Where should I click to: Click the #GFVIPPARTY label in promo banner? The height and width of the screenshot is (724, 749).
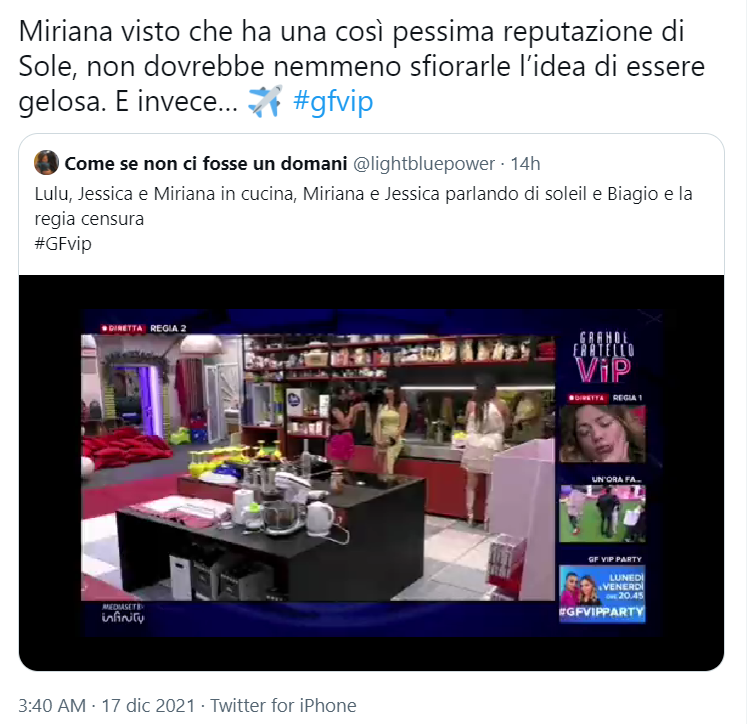pyautogui.click(x=602, y=612)
